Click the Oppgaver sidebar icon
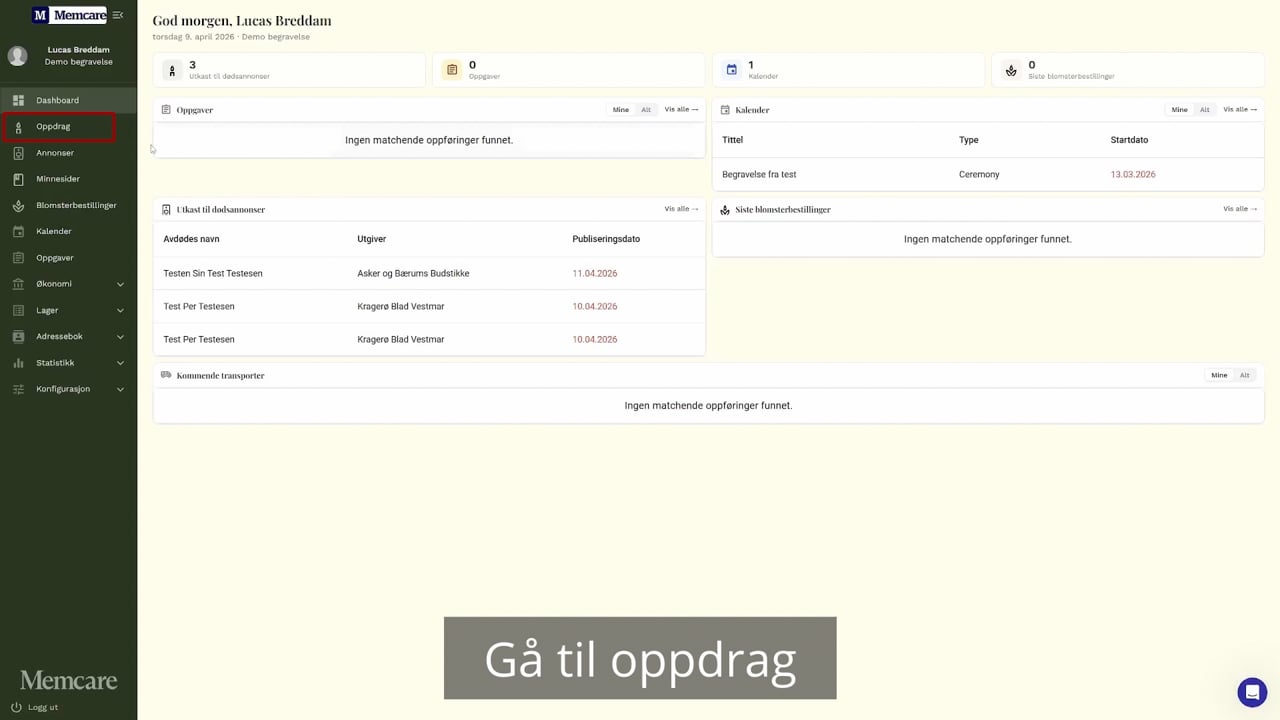 18,258
